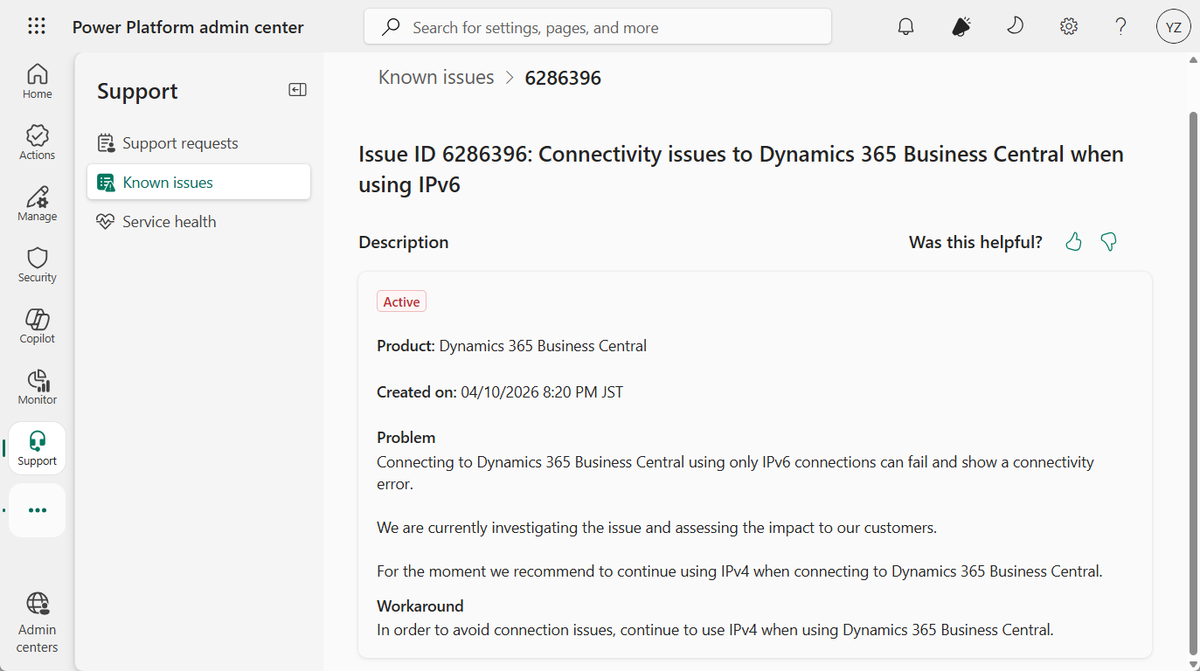View recent history via the clock icon

pyautogui.click(x=1014, y=26)
